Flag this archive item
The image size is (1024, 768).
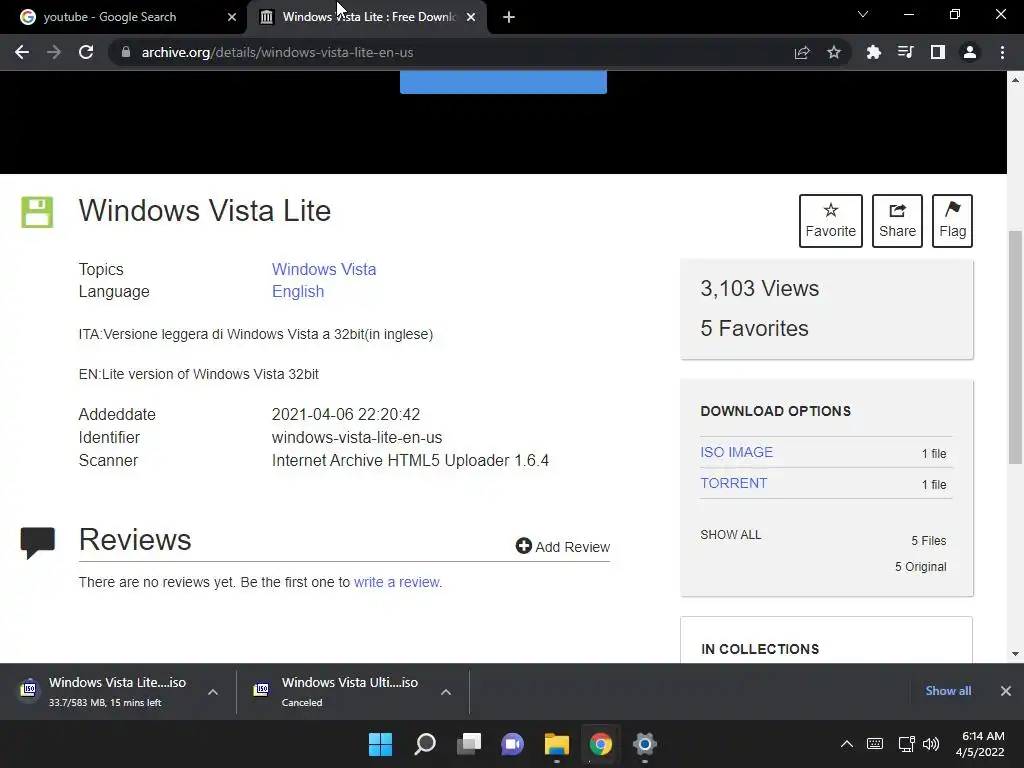coord(952,221)
